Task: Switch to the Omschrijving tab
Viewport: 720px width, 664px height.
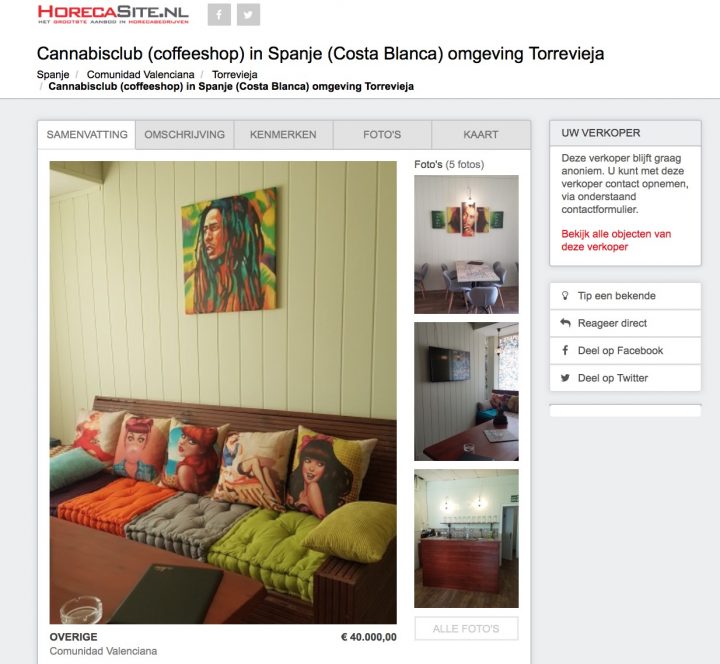Action: (185, 135)
